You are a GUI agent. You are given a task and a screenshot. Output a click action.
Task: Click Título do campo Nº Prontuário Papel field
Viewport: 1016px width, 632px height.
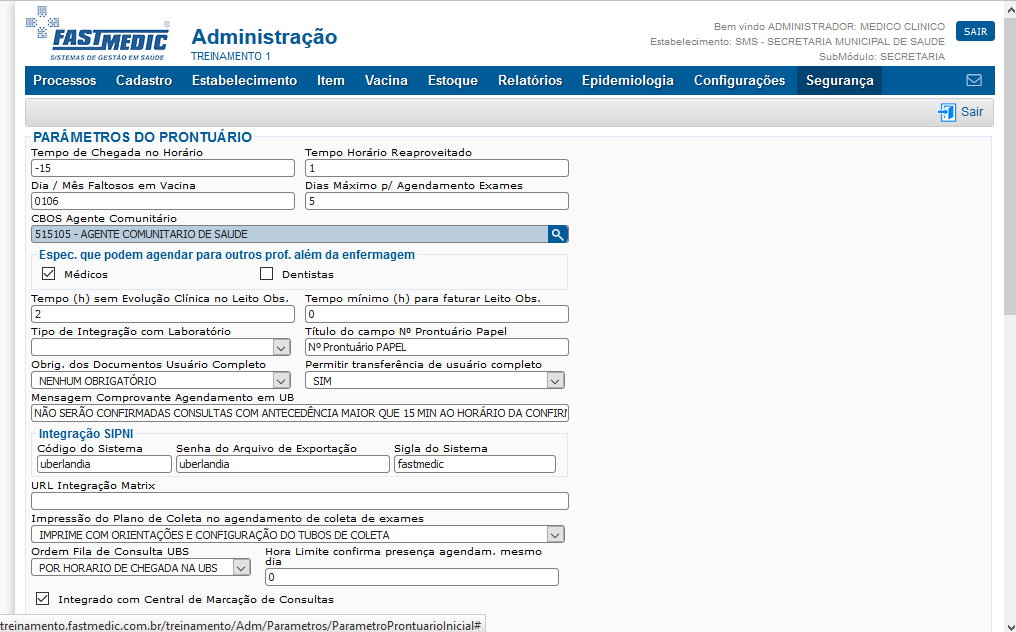click(437, 347)
